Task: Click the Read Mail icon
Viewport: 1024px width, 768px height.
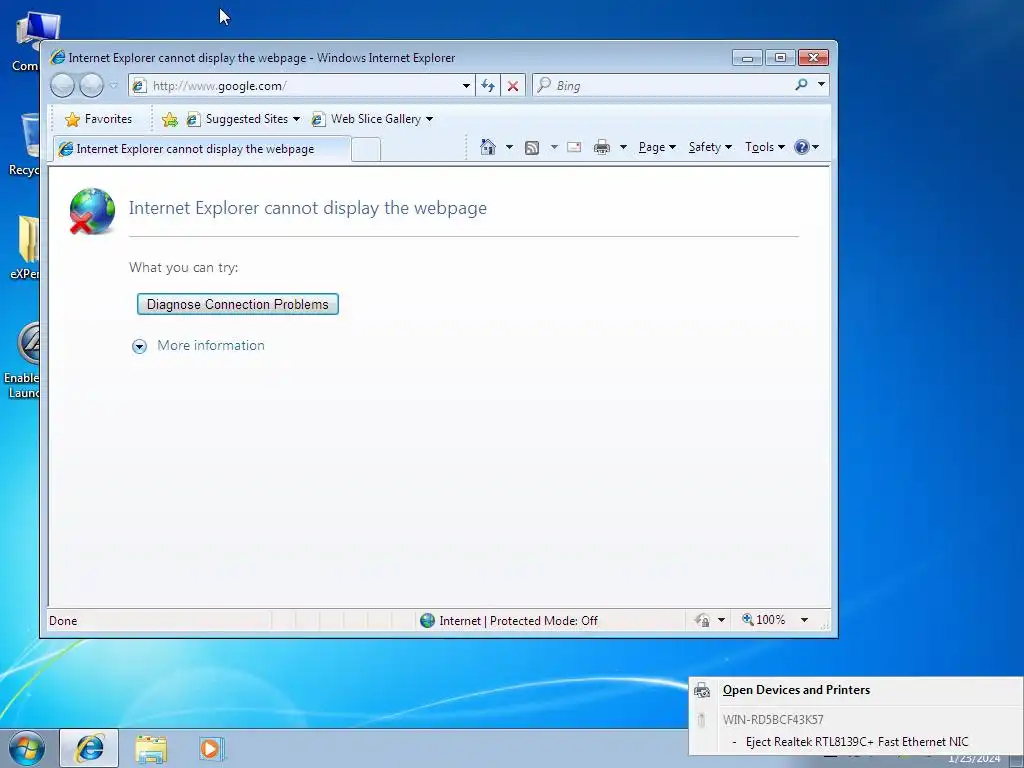Action: [574, 147]
